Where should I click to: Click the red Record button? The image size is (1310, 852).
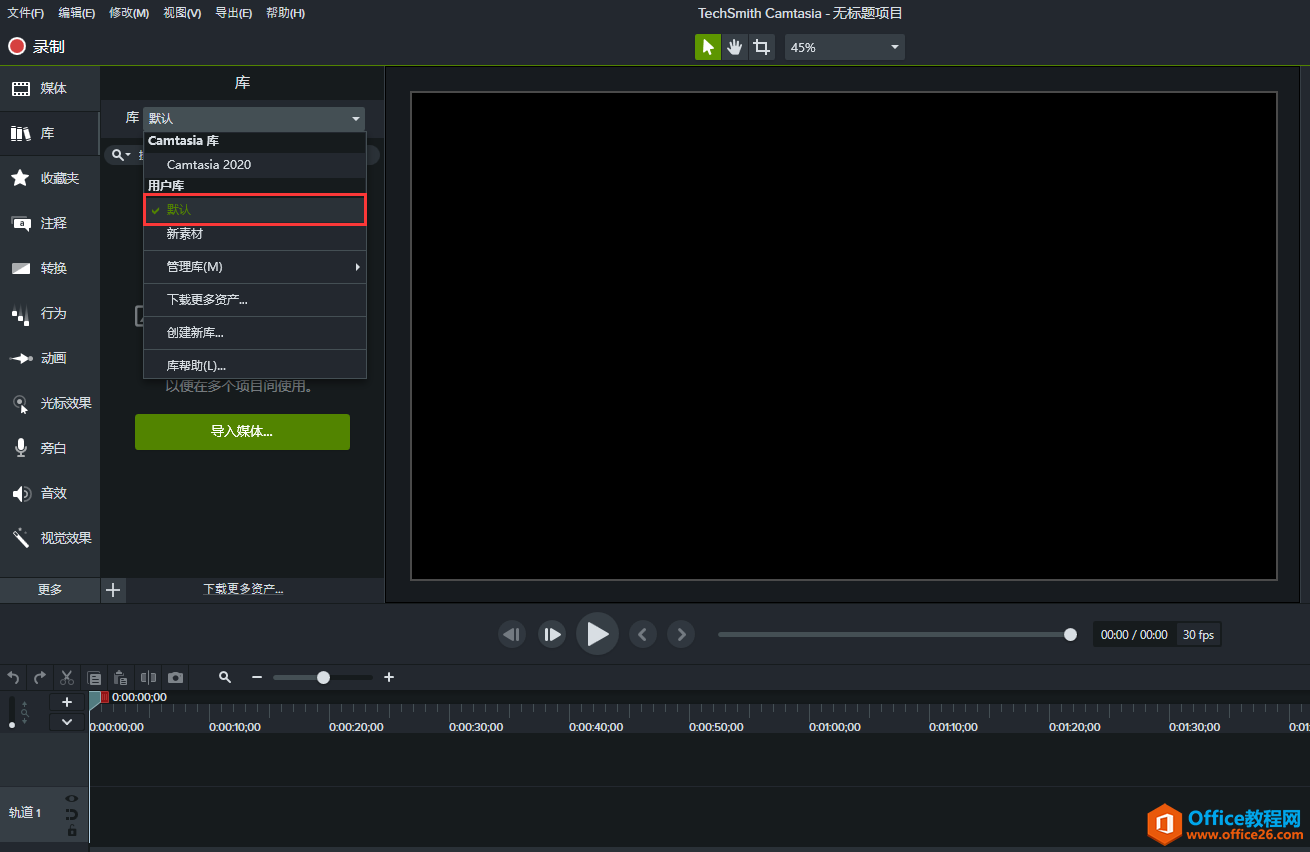coord(37,47)
